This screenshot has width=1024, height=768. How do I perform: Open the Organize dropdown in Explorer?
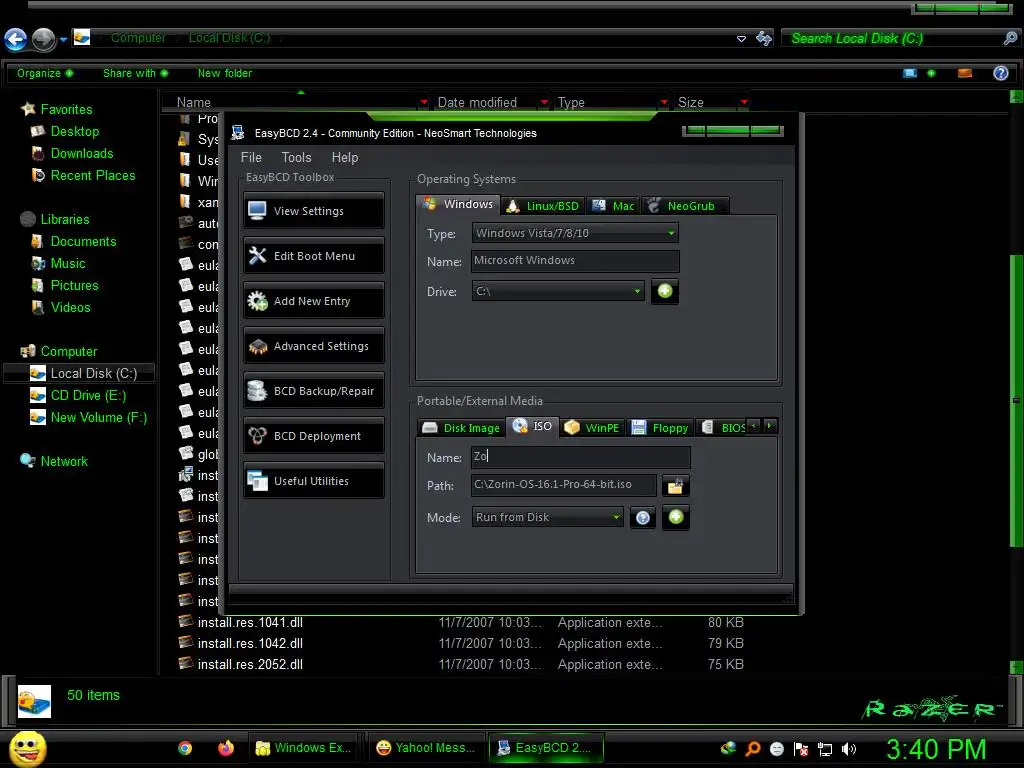click(45, 73)
